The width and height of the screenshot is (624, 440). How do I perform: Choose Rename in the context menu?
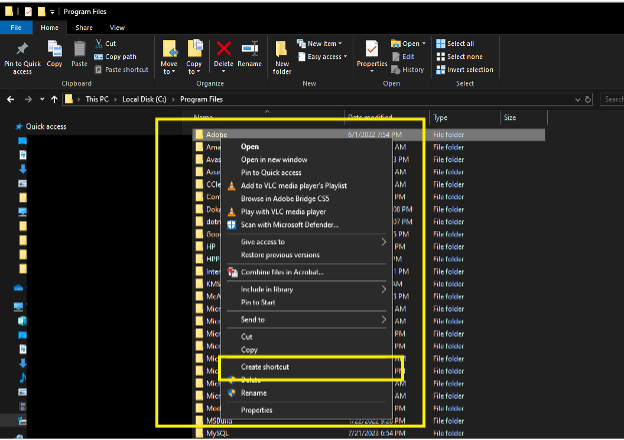(x=306, y=393)
